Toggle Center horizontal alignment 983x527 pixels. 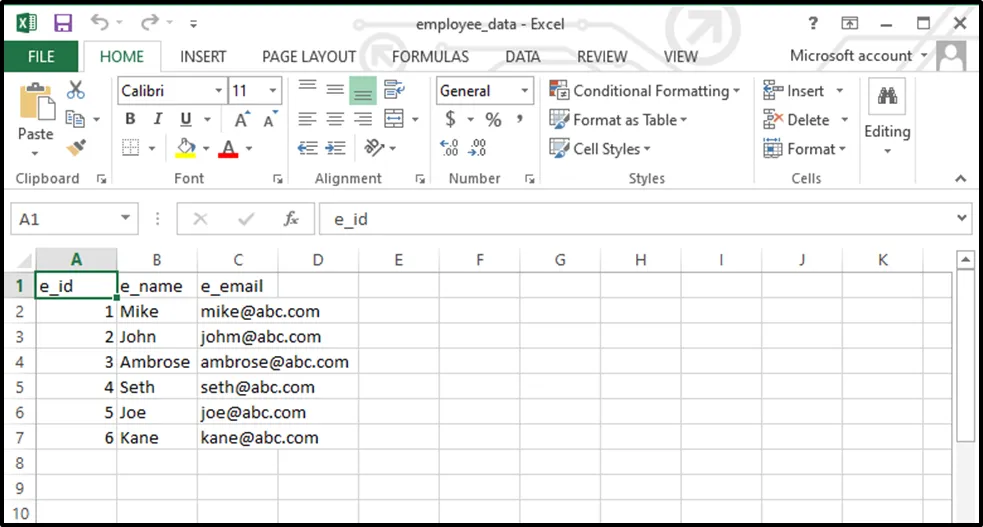(335, 120)
